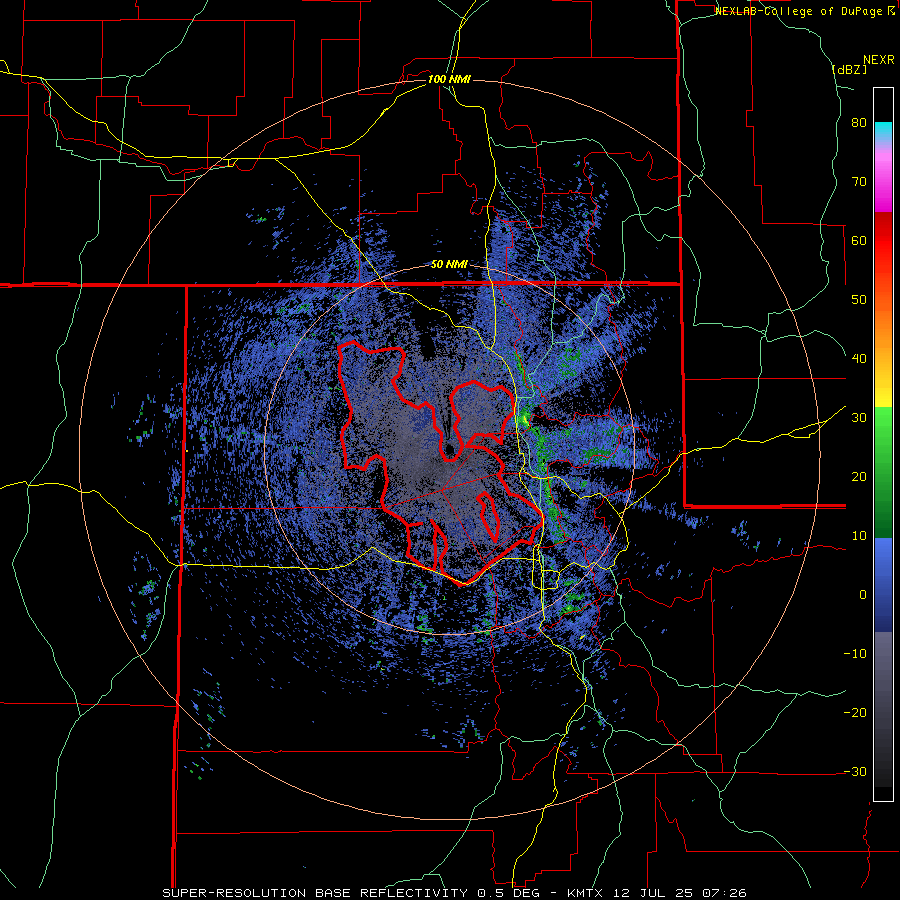Click the 60 value on dBZ scale
This screenshot has height=900, width=900.
click(859, 240)
